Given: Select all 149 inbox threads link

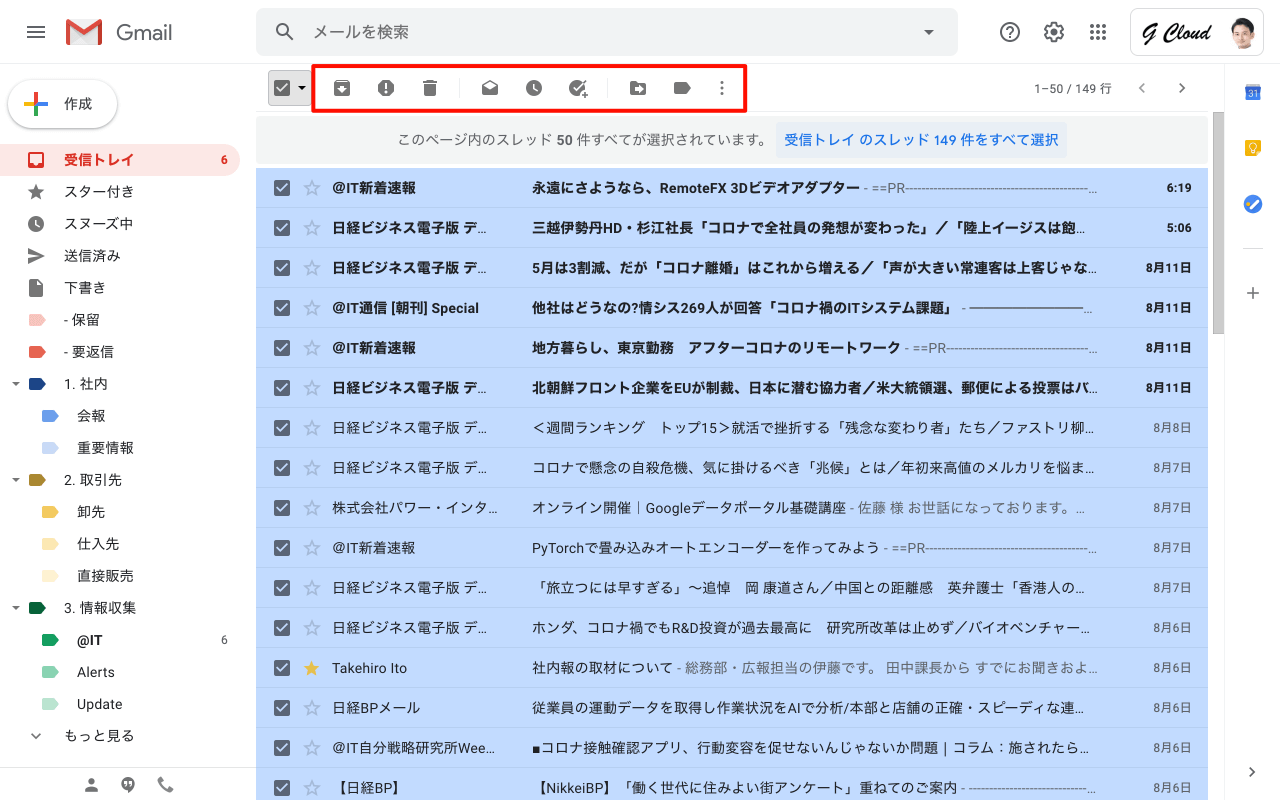Looking at the screenshot, I should 921,140.
